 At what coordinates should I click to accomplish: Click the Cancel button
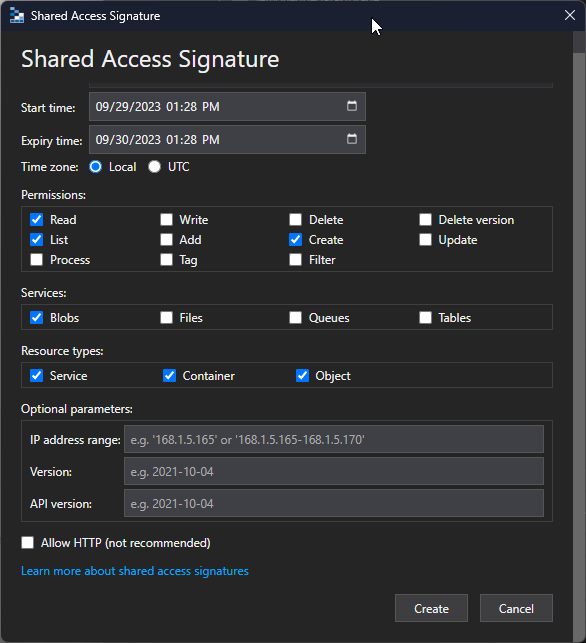(516, 608)
